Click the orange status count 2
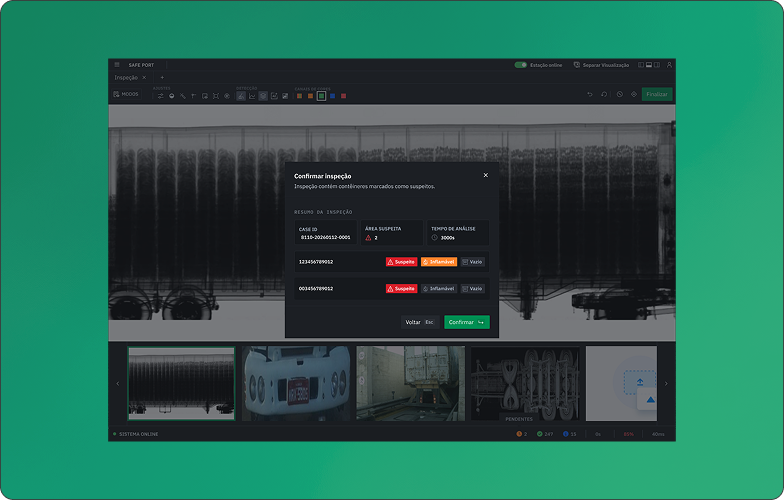The image size is (784, 500). pyautogui.click(x=522, y=434)
